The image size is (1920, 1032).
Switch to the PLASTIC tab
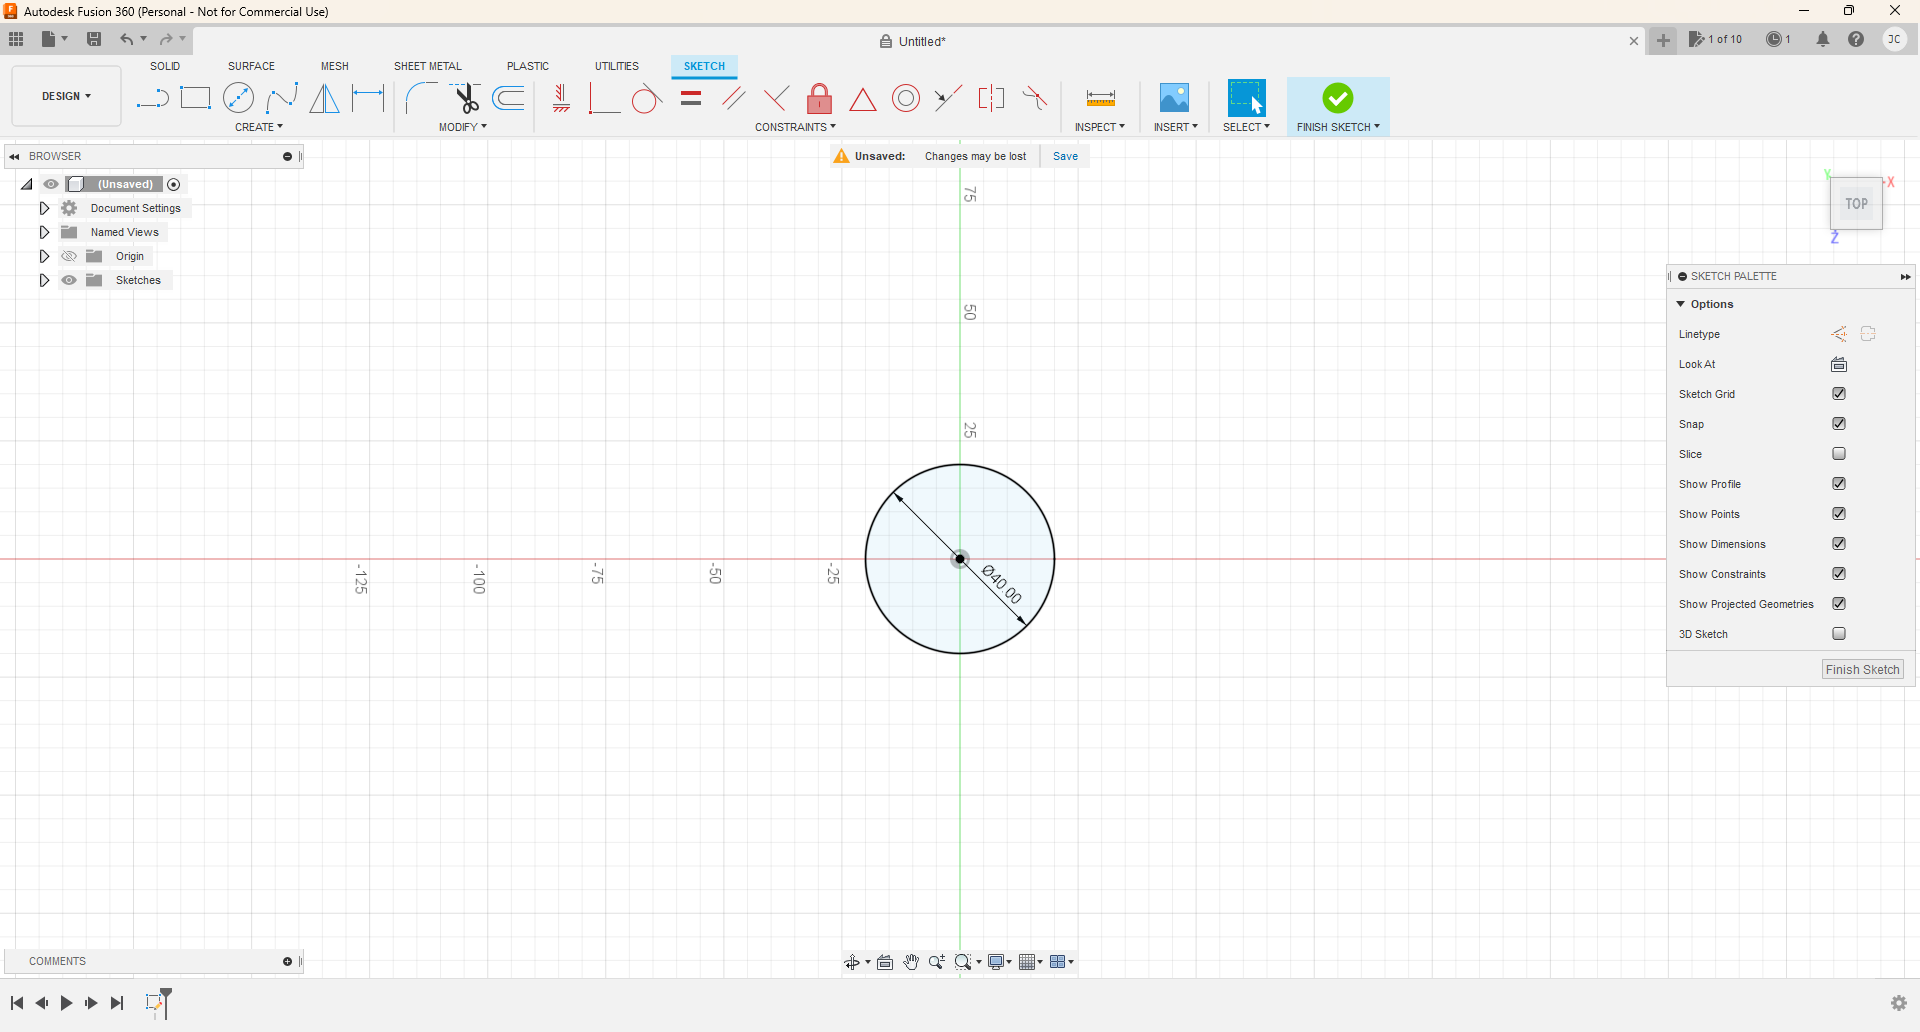click(528, 66)
